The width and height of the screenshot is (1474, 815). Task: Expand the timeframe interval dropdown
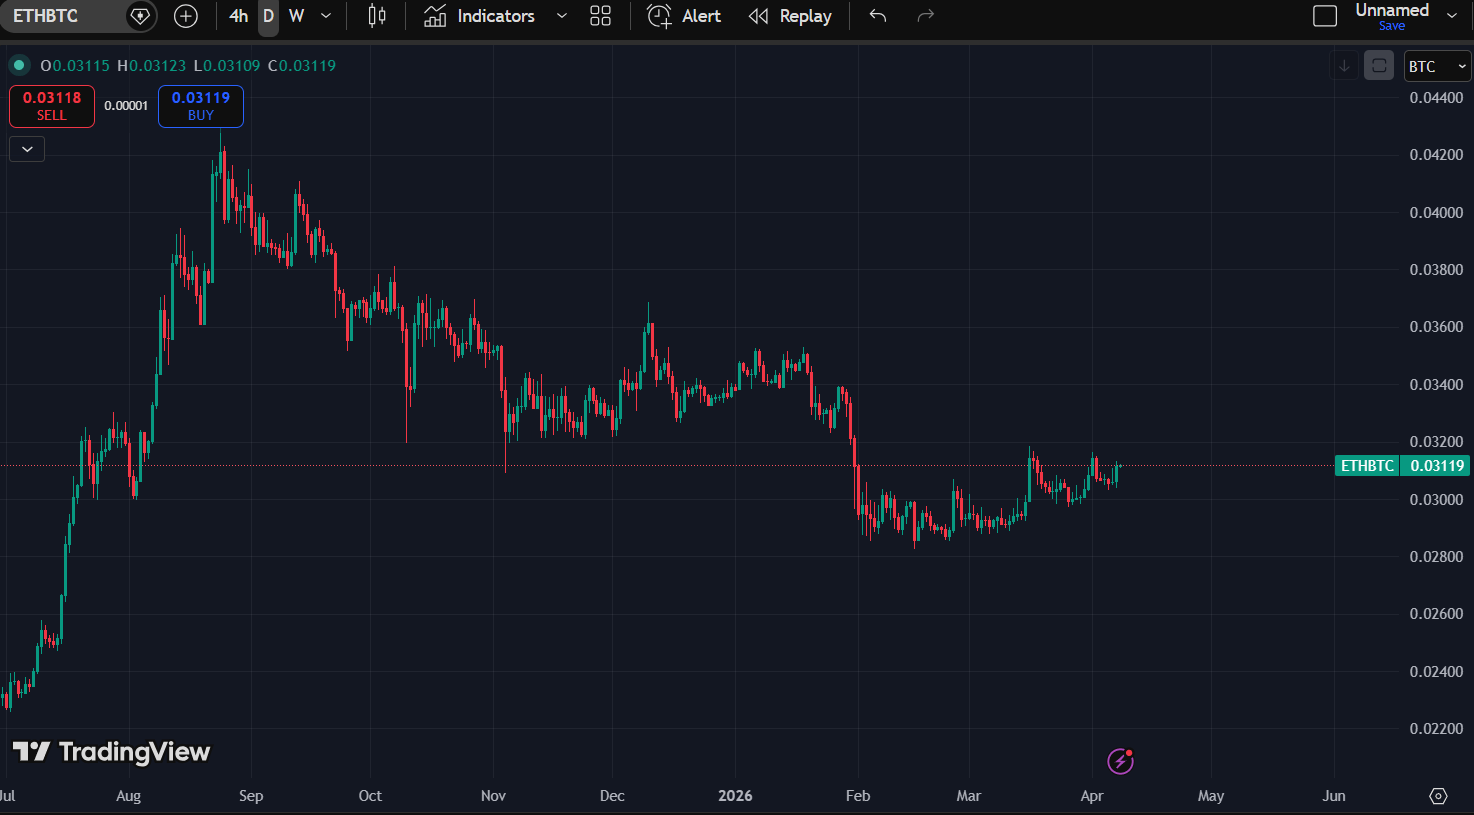coord(326,16)
